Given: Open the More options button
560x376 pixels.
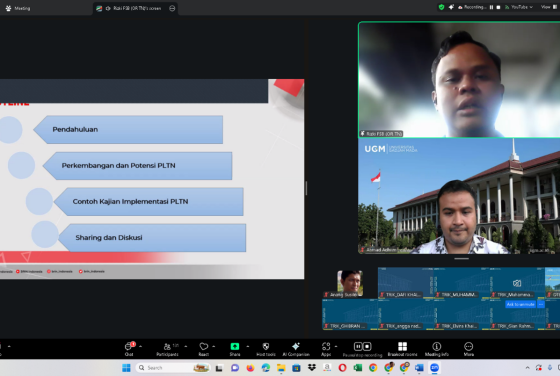Looking at the screenshot, I should [x=469, y=349].
